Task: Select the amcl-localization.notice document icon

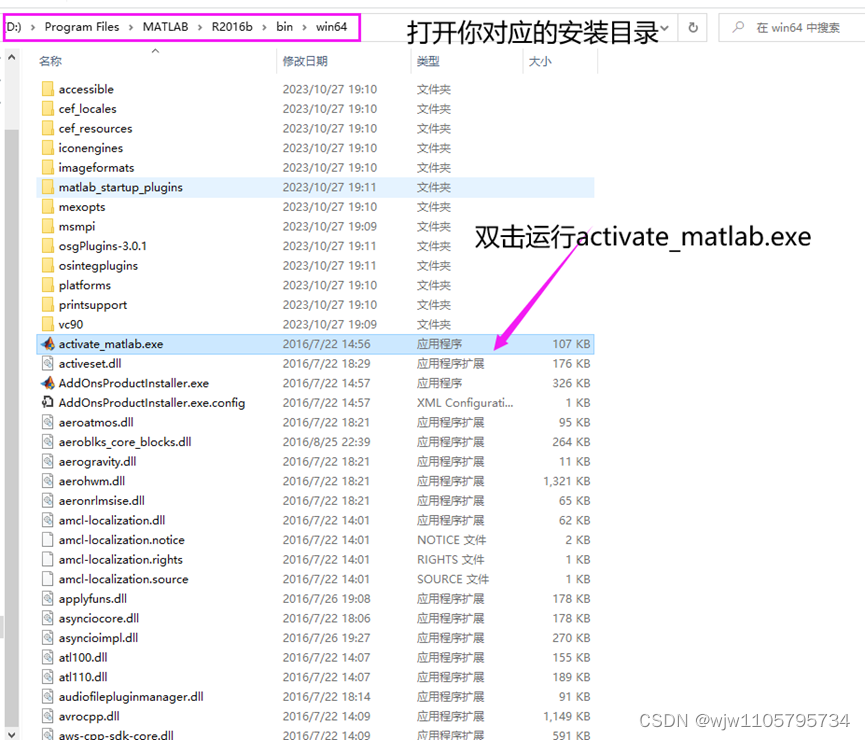Action: pyautogui.click(x=47, y=540)
